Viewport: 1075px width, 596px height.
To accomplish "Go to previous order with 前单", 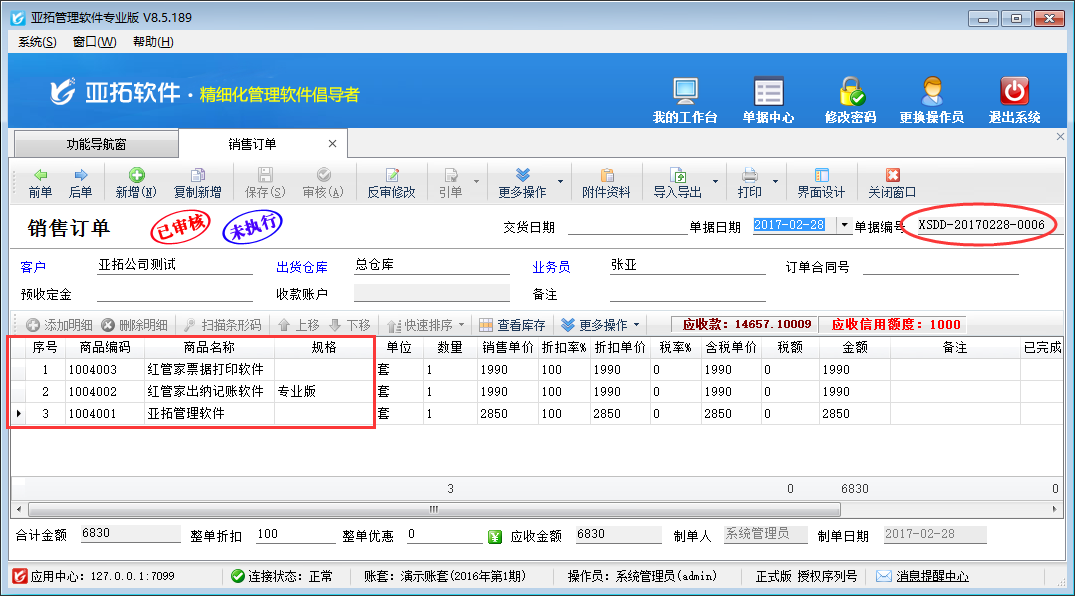I will pos(40,183).
